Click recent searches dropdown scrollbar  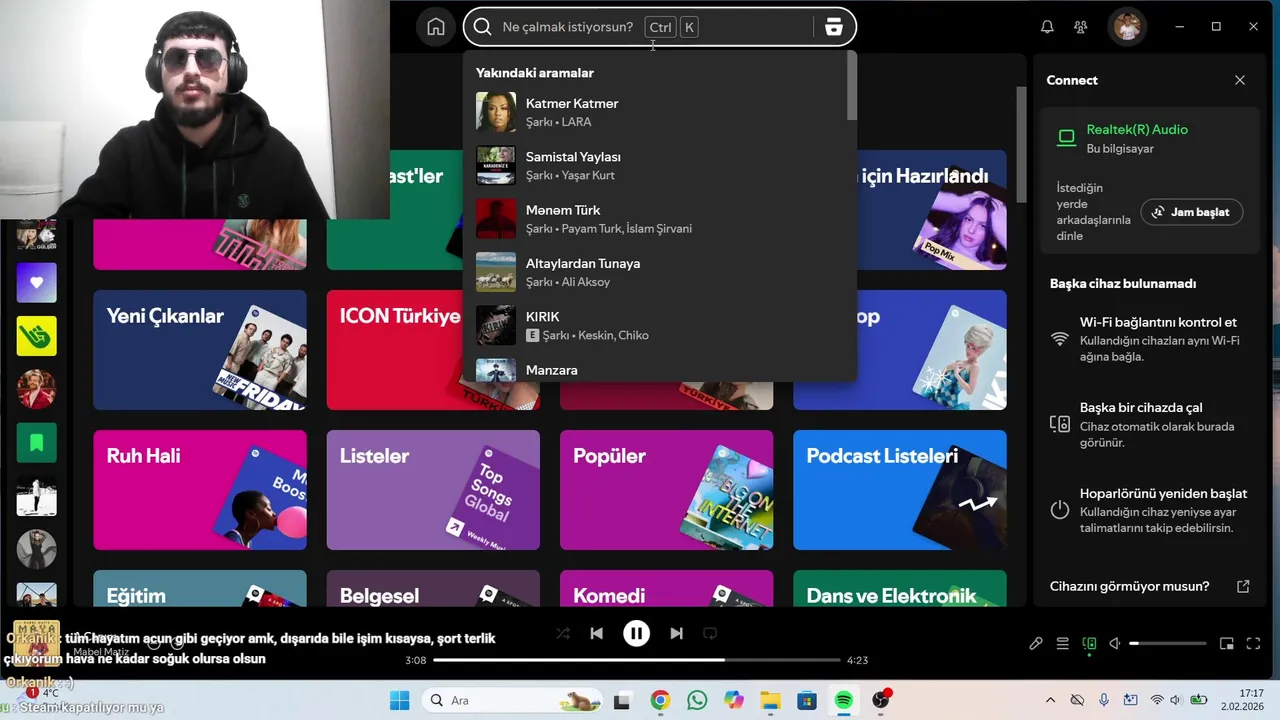(x=851, y=86)
